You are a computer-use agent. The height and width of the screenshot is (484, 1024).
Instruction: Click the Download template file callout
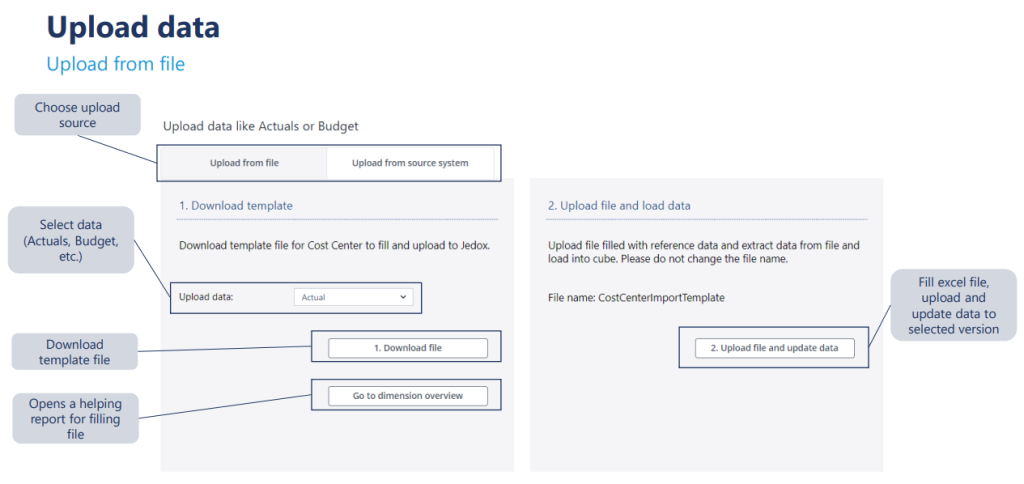coord(74,351)
